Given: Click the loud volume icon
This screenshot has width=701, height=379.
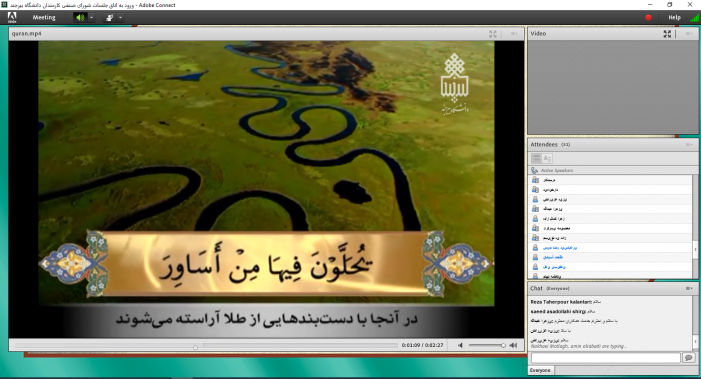Looking at the screenshot, I should (513, 345).
